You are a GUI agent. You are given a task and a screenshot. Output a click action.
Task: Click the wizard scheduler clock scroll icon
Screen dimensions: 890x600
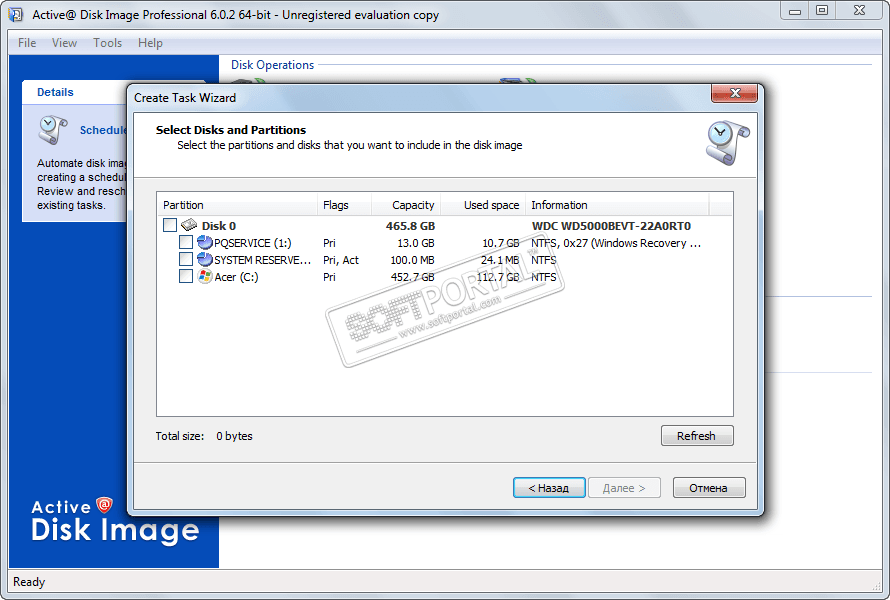[728, 143]
